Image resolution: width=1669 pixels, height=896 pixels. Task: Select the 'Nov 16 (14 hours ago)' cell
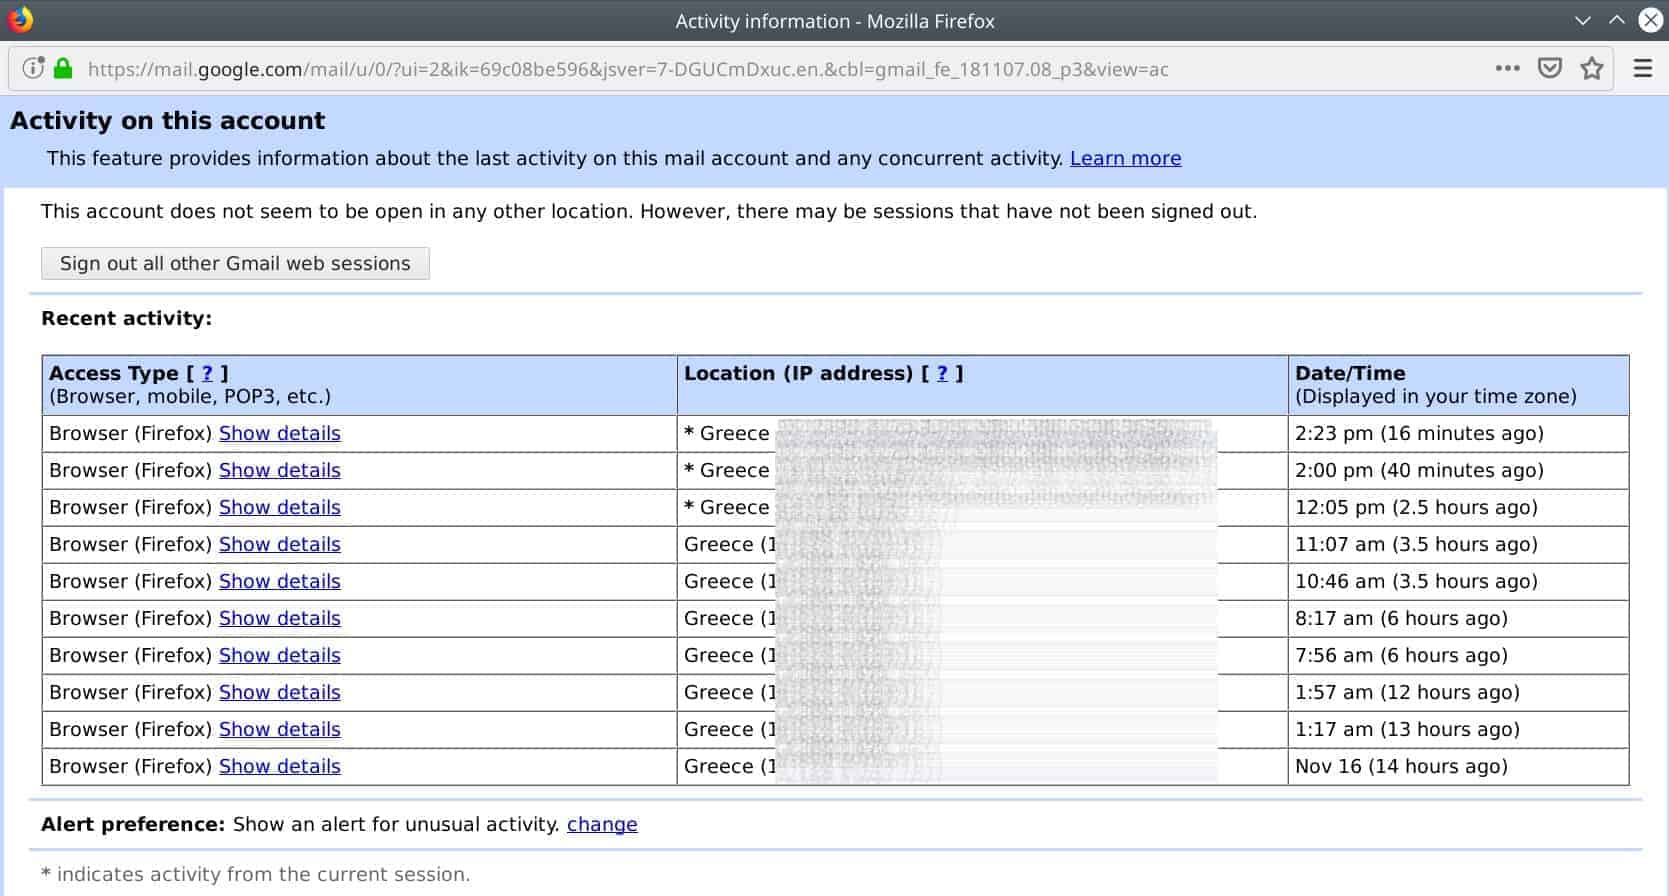[x=1458, y=767]
